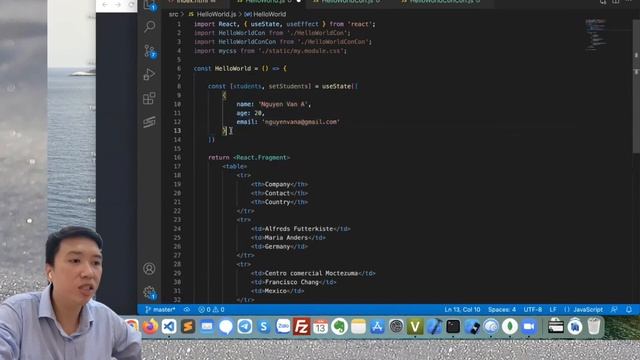
Task: Open Telegram from the dock
Action: point(245,327)
